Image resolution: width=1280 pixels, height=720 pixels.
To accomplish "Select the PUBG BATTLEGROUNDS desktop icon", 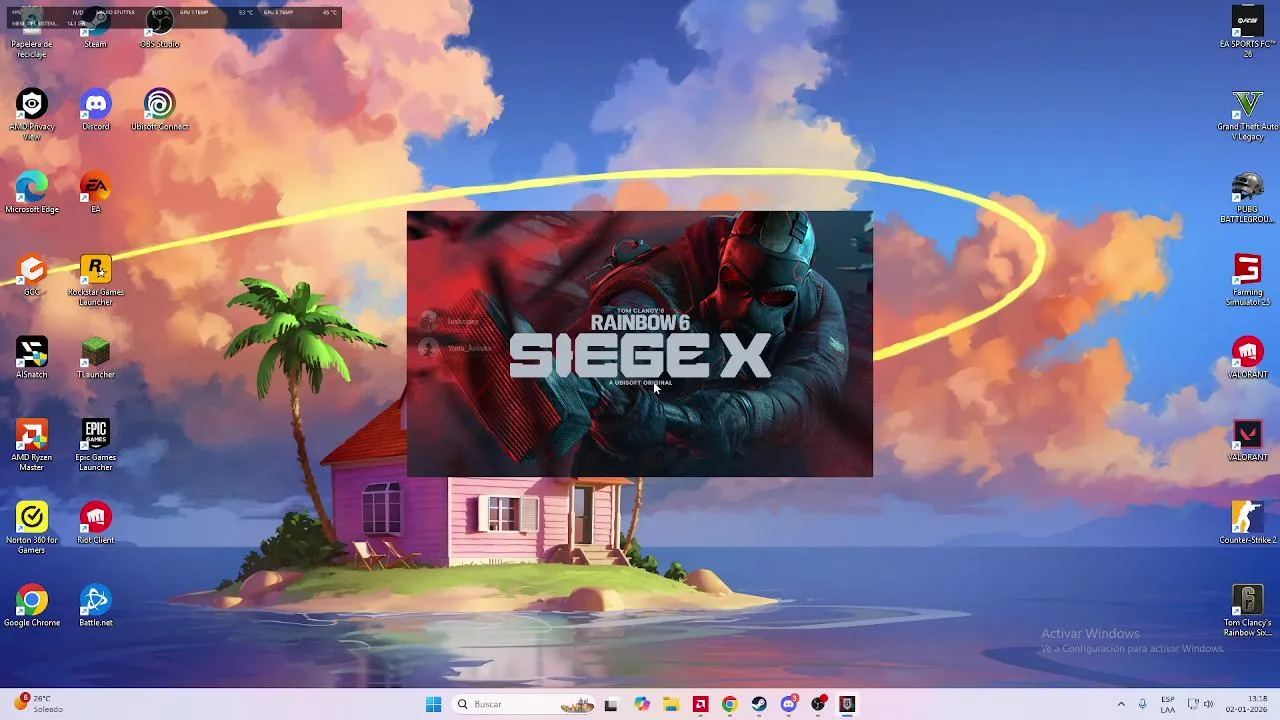I will pyautogui.click(x=1247, y=198).
